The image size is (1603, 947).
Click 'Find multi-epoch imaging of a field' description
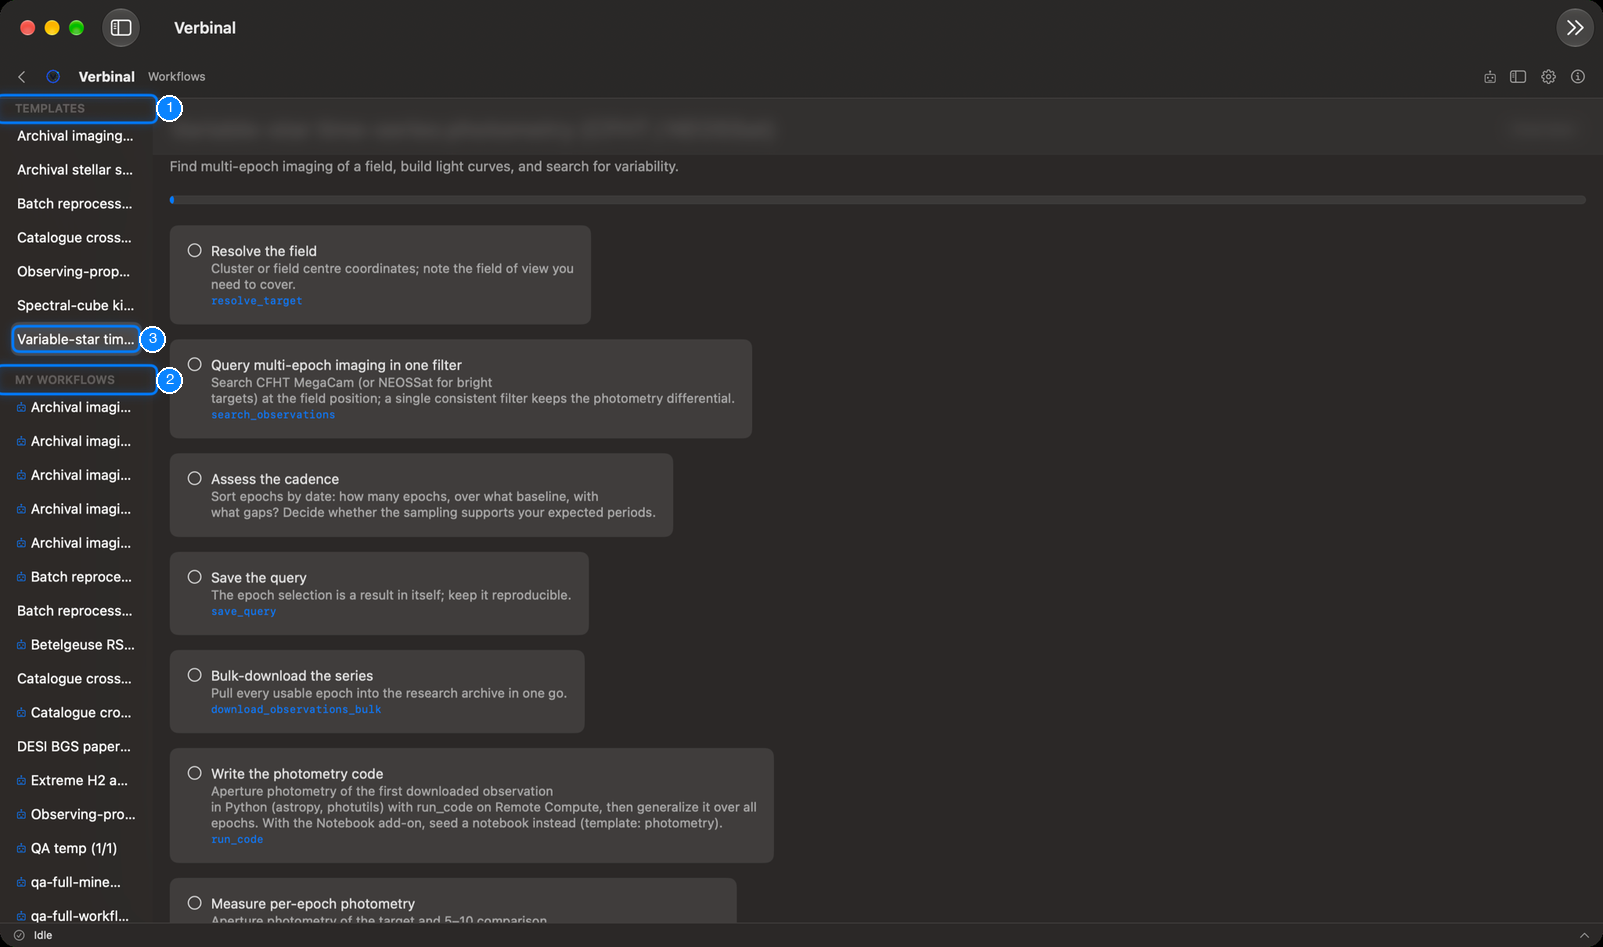tap(424, 167)
